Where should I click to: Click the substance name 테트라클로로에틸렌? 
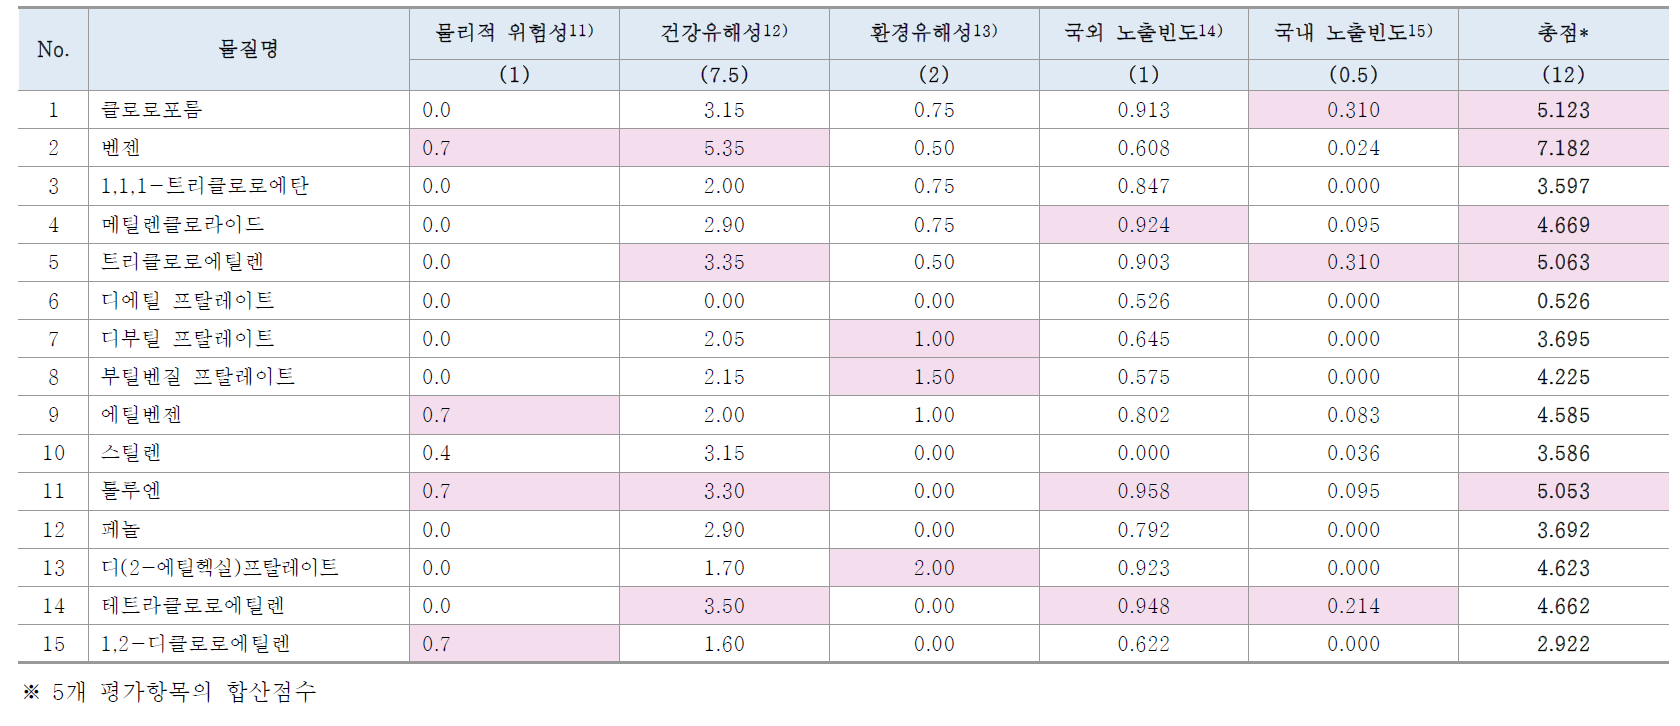tap(193, 606)
